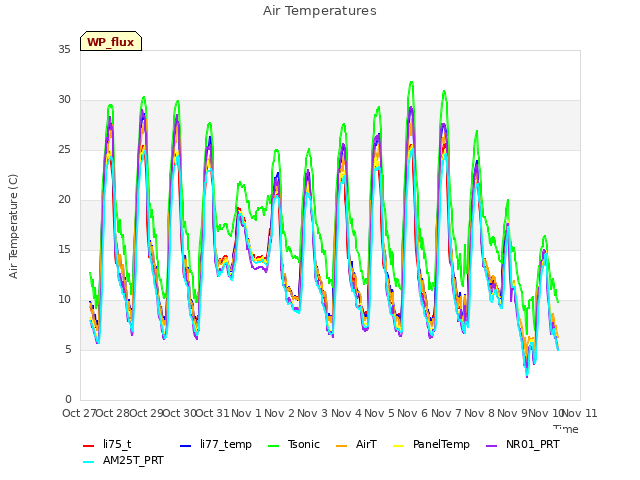Click the Nov 9 x-axis tick label
The height and width of the screenshot is (480, 640).
pyautogui.click(x=513, y=413)
